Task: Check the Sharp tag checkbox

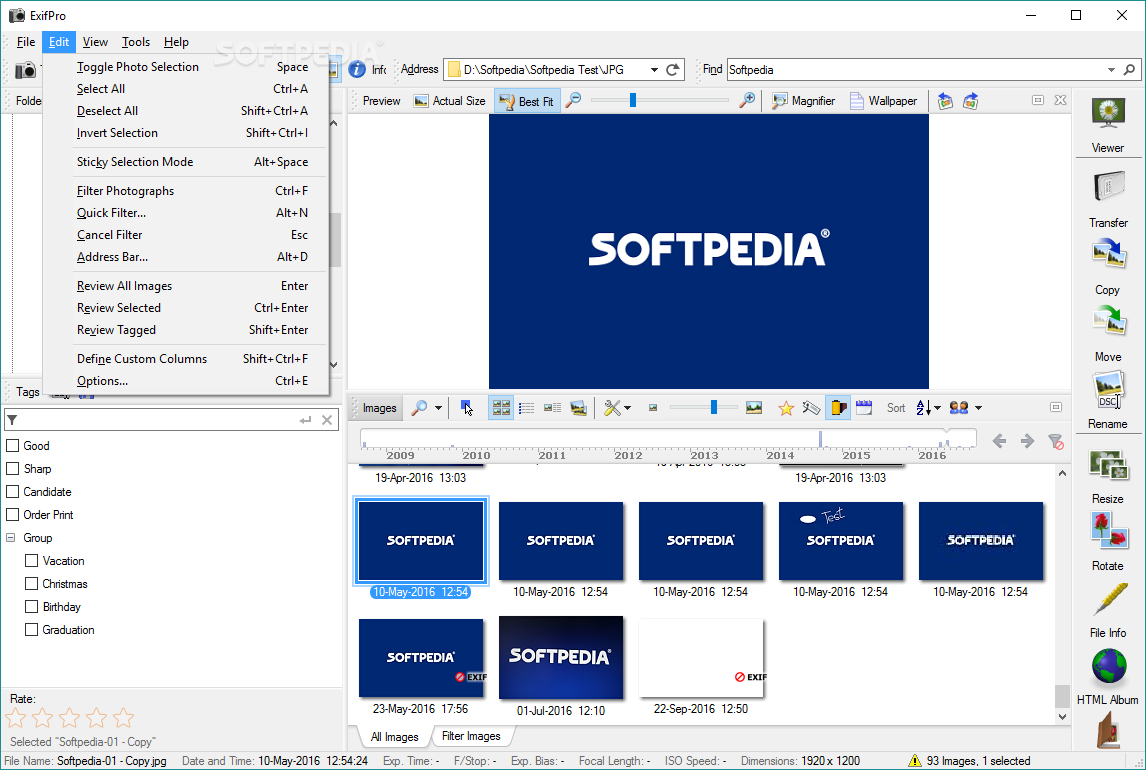Action: (x=12, y=468)
